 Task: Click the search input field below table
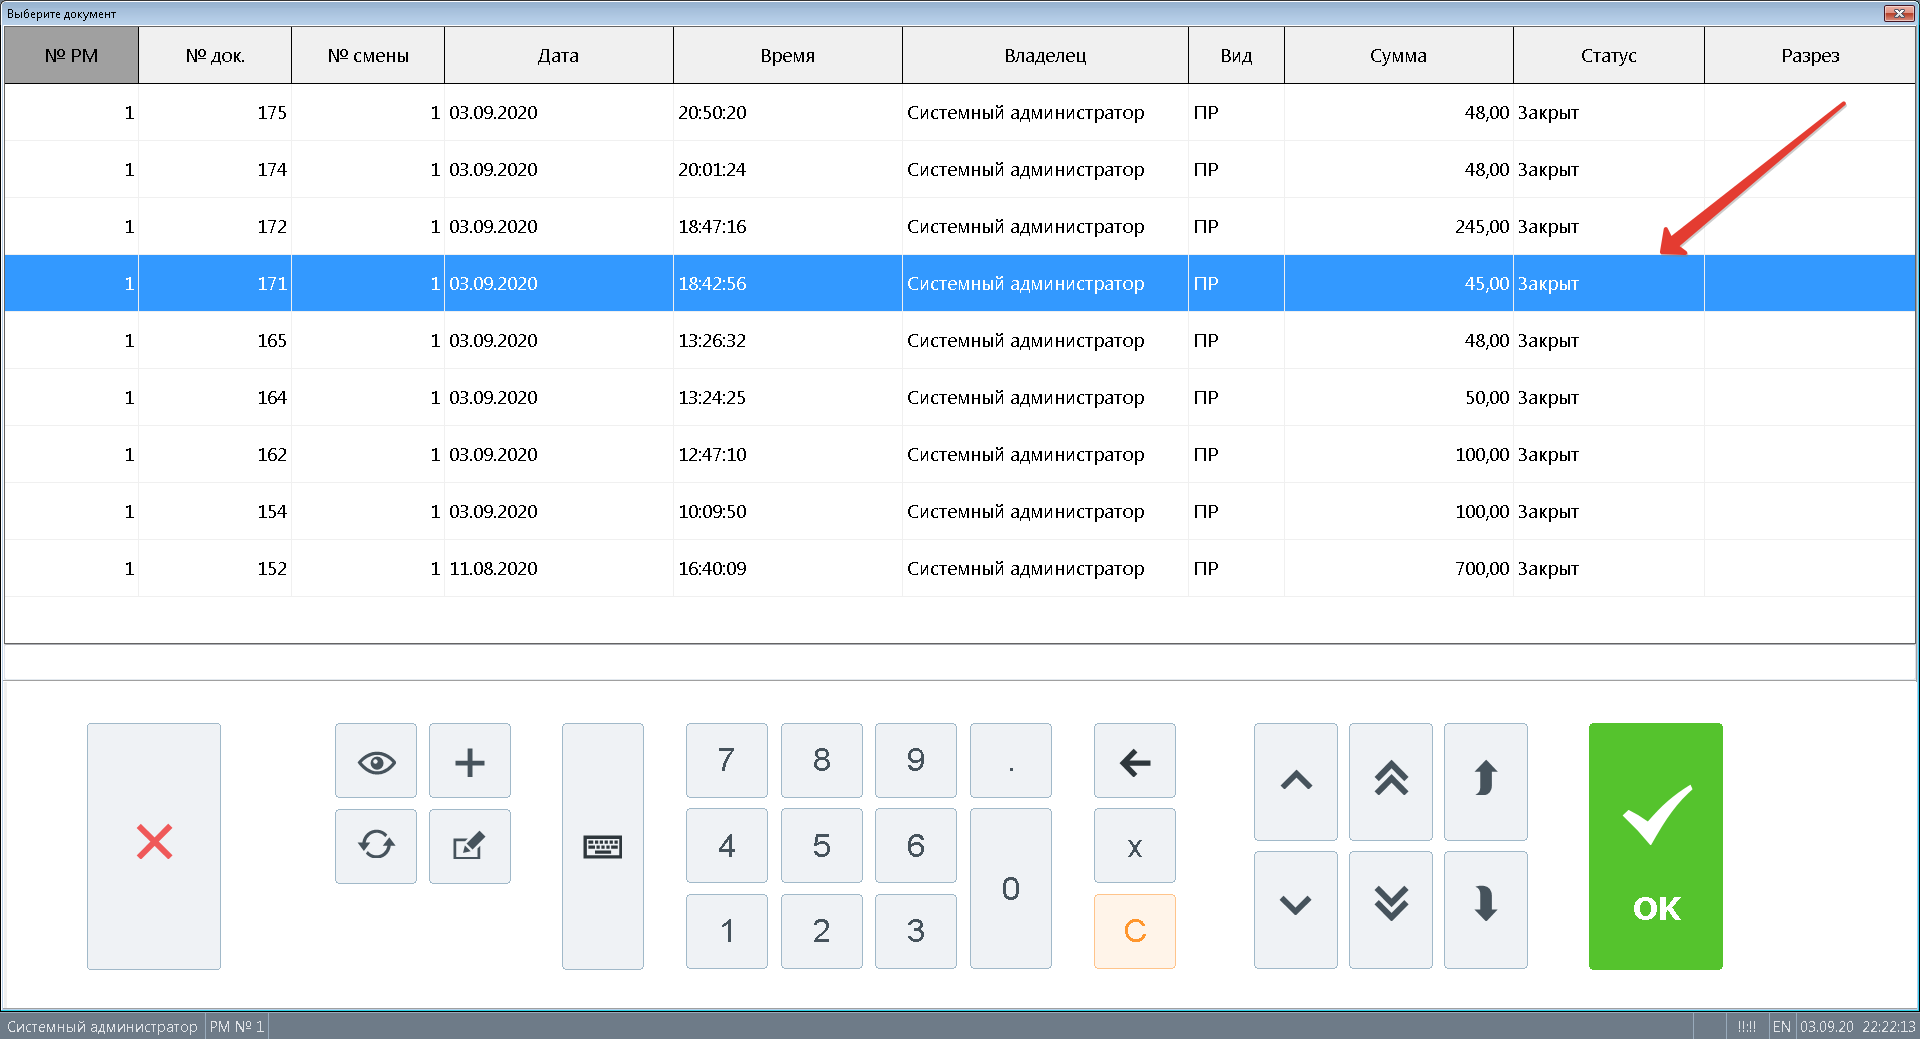coord(960,662)
